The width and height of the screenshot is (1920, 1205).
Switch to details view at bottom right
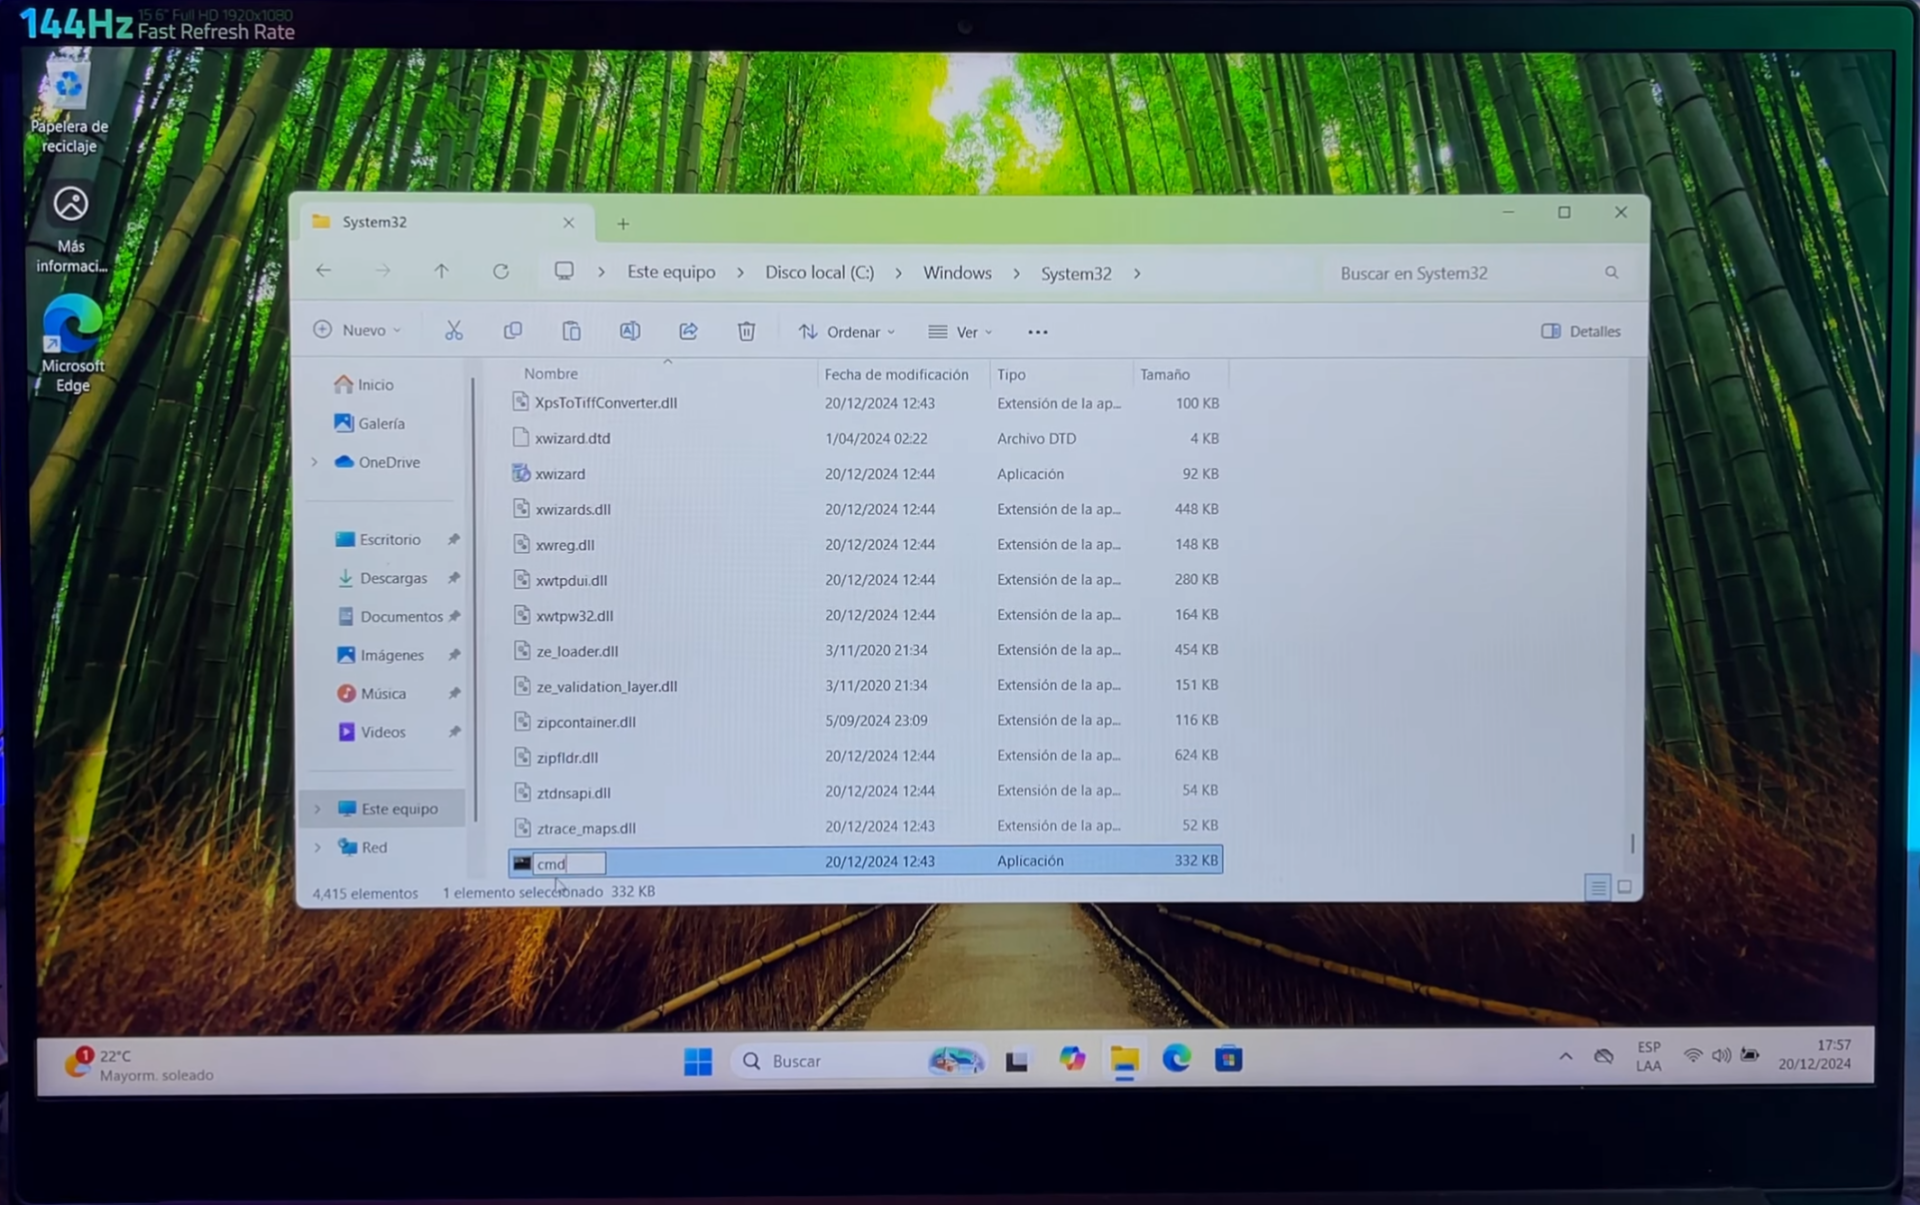tap(1597, 886)
